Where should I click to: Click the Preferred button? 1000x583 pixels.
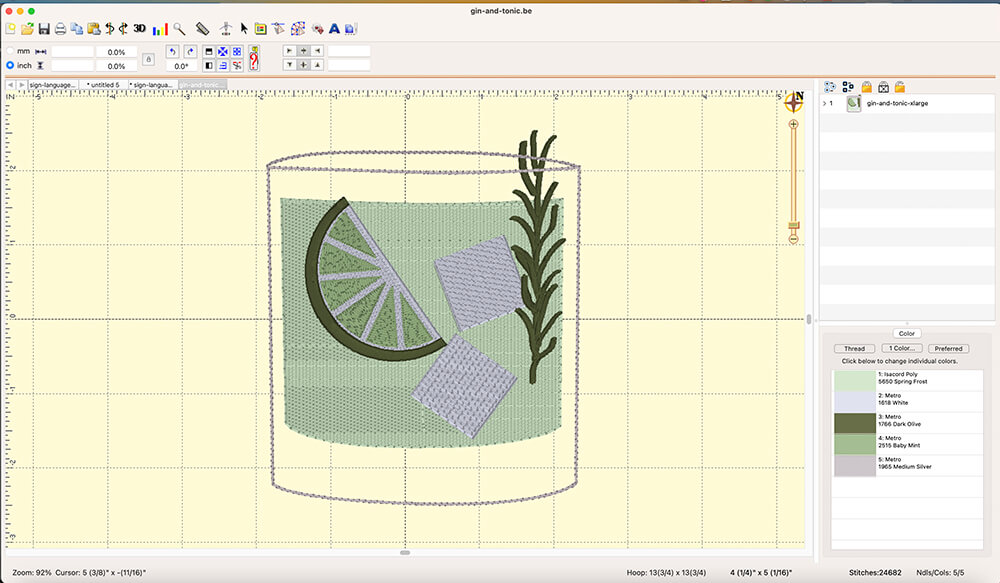[x=948, y=348]
